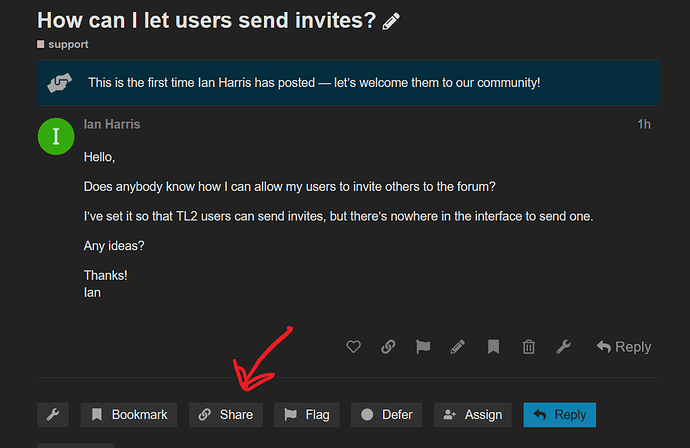Viewport: 690px width, 448px height.
Task: Reply to Ian Harris's post
Action: [624, 347]
